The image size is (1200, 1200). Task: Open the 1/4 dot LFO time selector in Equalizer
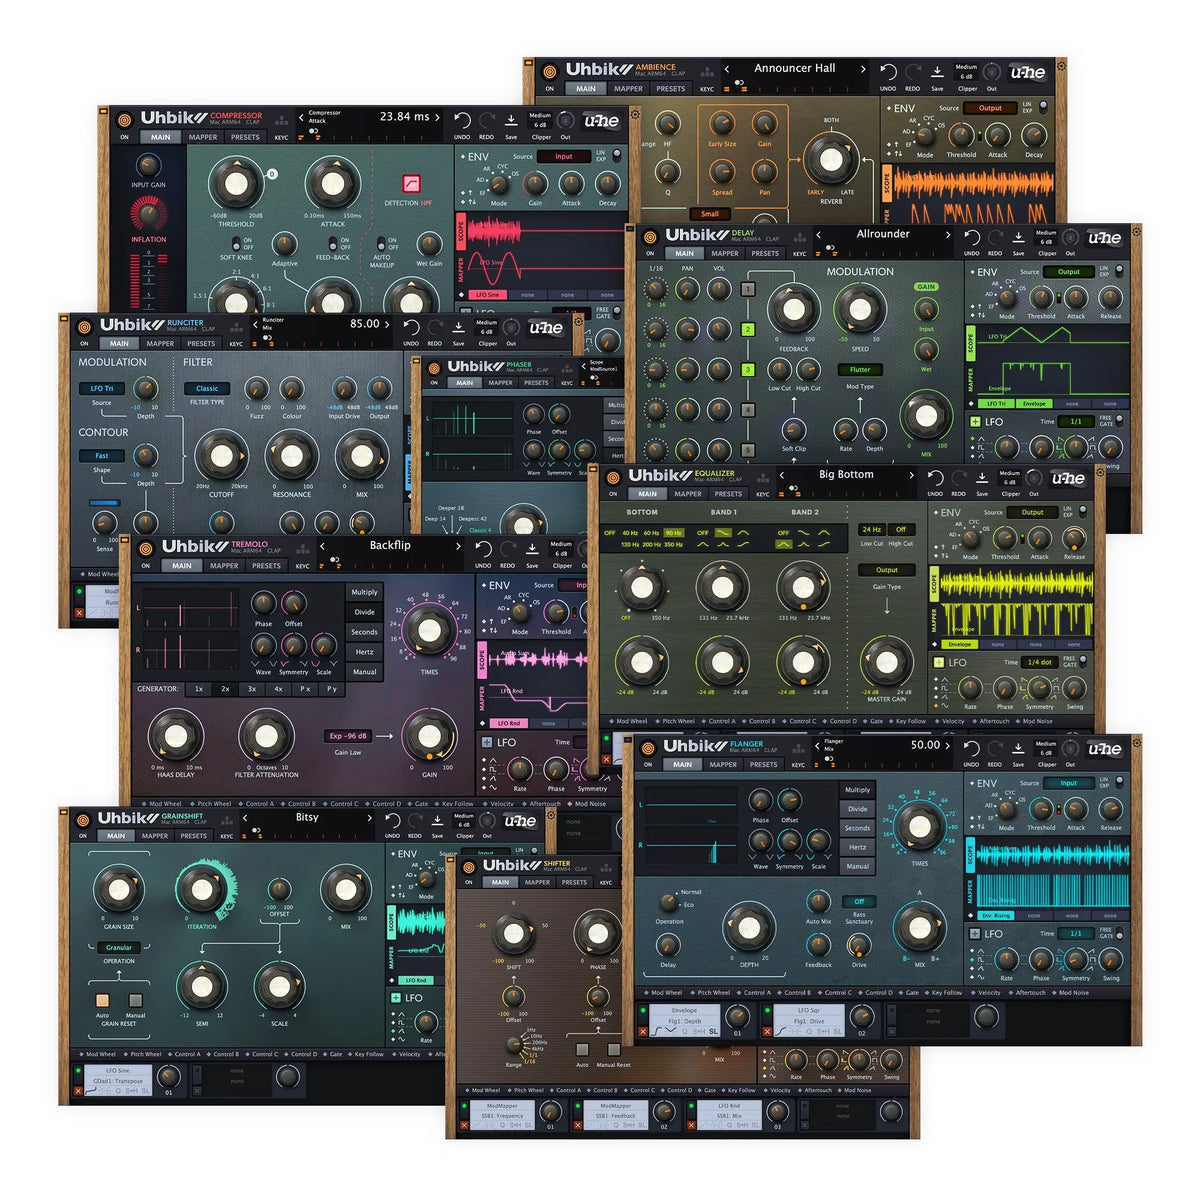tap(1040, 662)
